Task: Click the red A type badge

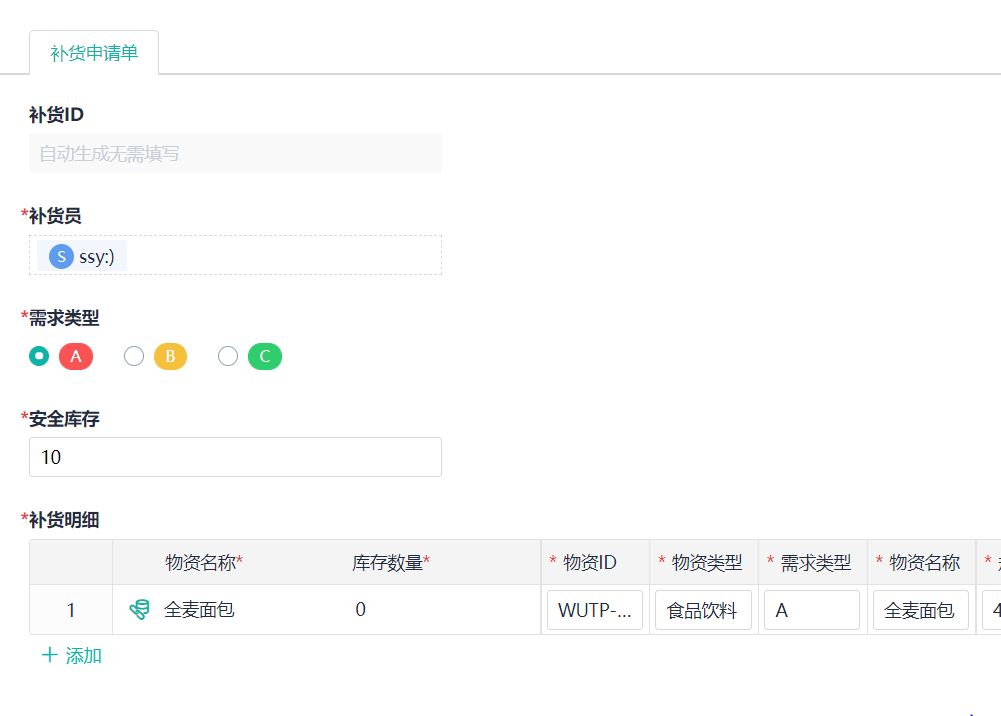Action: (x=76, y=356)
